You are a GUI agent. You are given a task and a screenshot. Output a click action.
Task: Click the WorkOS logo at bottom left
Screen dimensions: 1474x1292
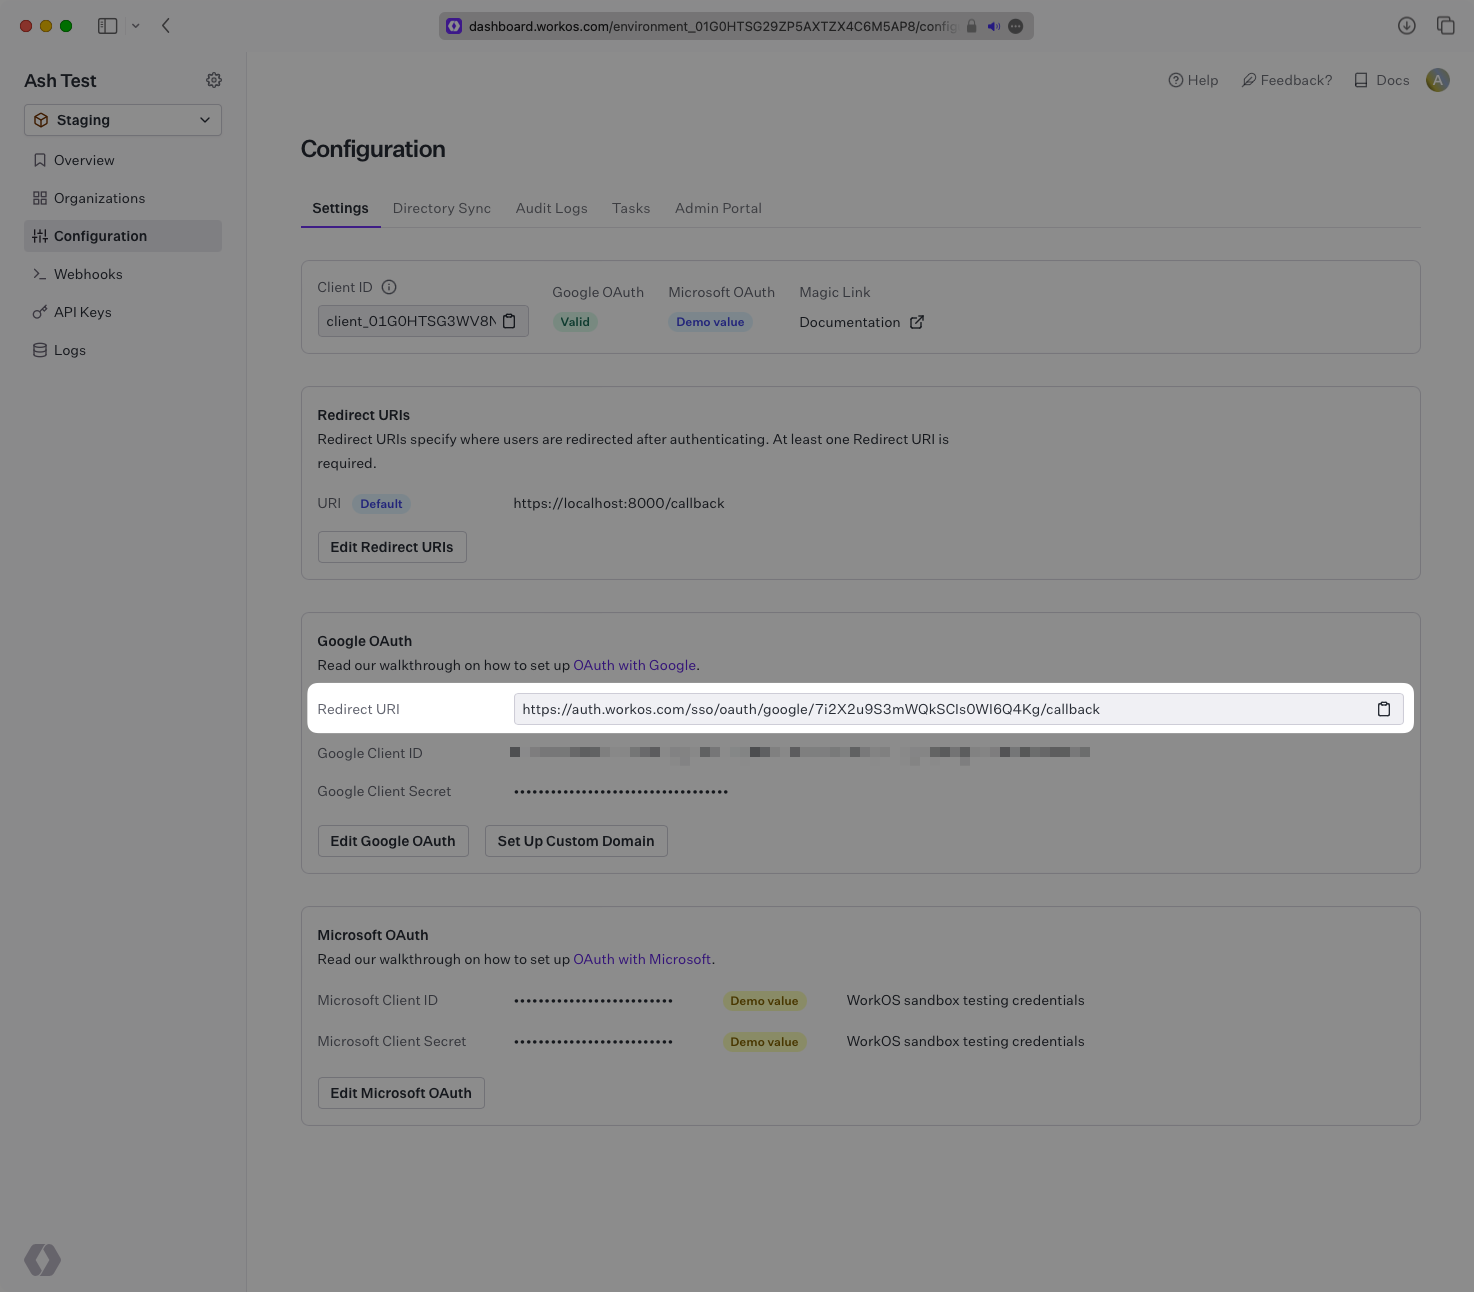(43, 1259)
